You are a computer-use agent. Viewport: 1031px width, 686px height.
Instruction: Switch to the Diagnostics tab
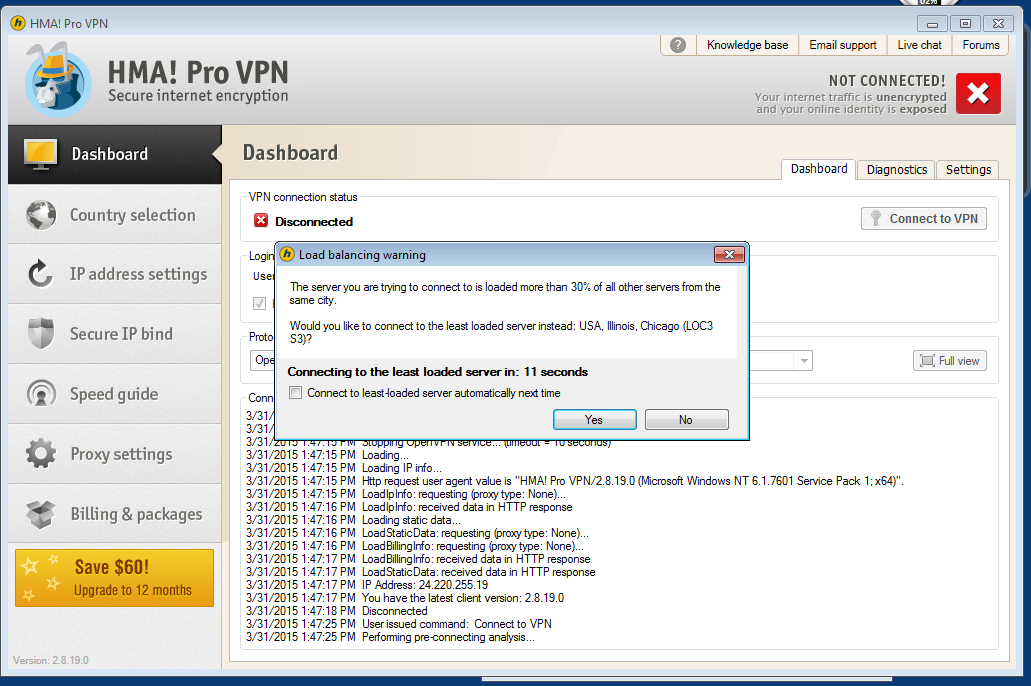coord(896,170)
